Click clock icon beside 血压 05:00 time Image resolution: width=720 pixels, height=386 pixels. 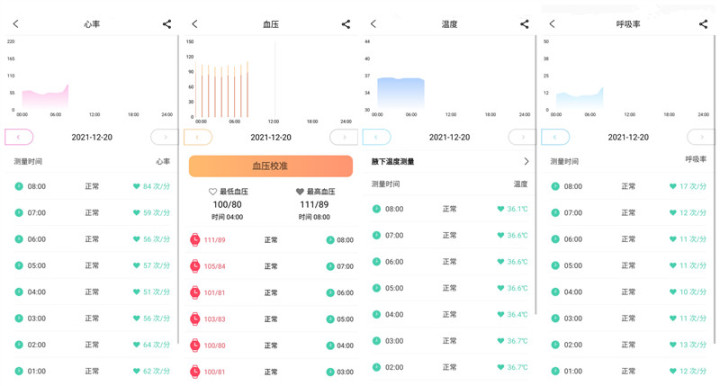[x=330, y=319]
